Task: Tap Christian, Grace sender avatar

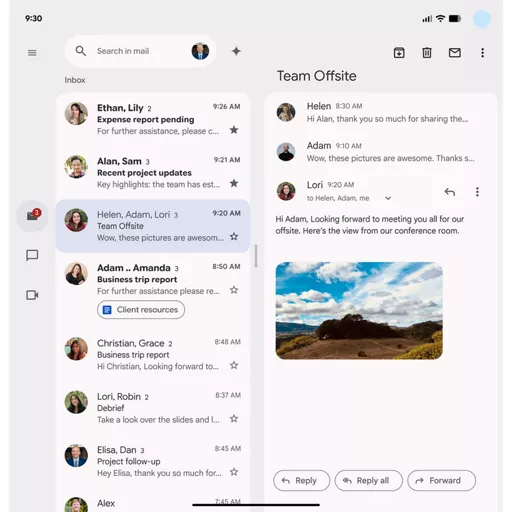Action: [76, 349]
